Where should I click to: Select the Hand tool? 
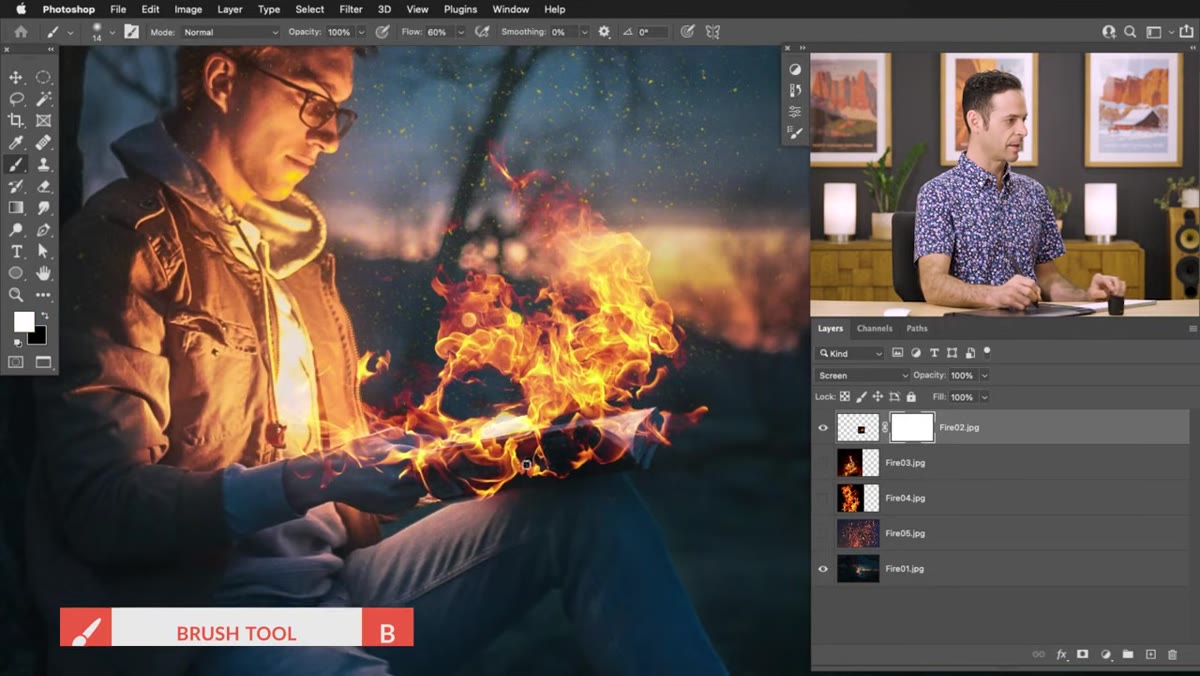click(43, 273)
